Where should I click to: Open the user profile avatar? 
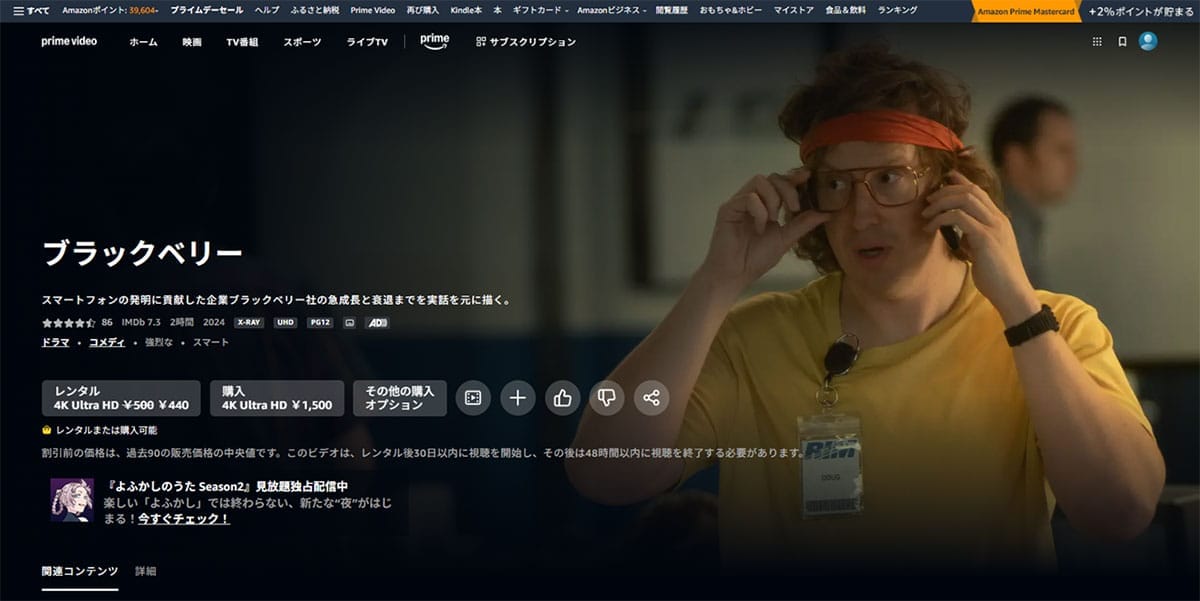tap(1148, 41)
